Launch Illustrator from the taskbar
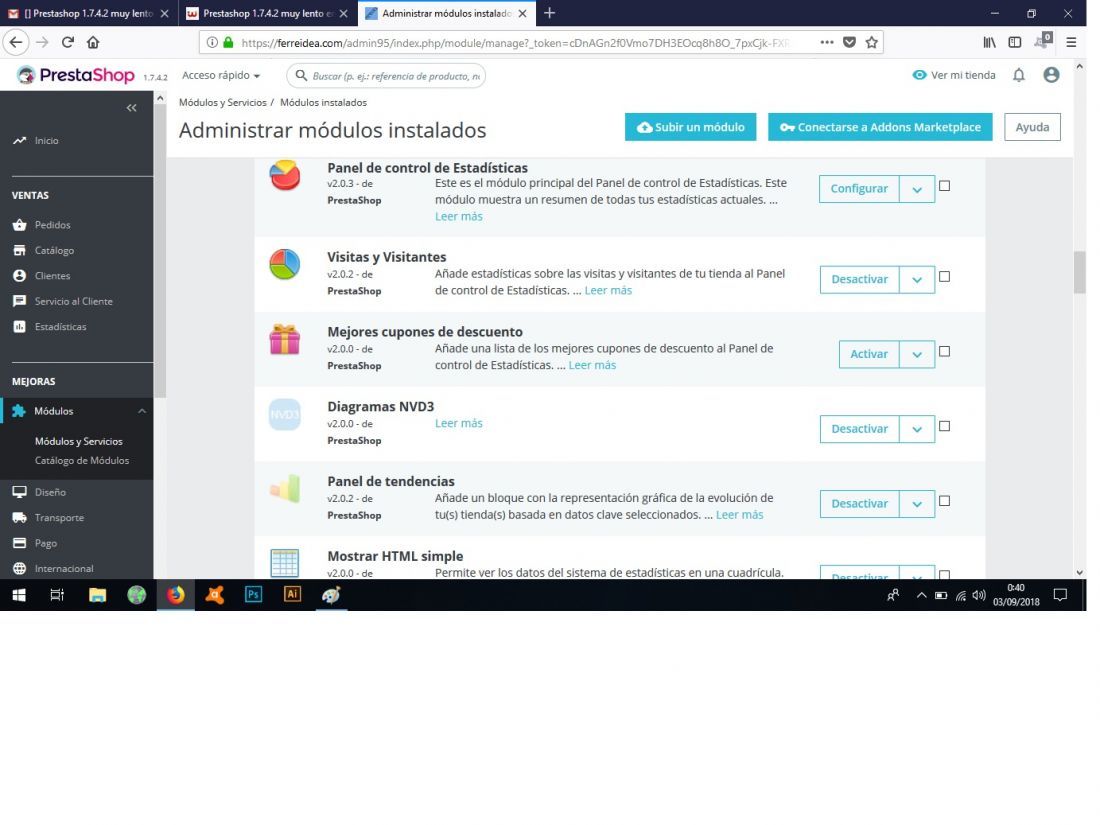 [292, 594]
